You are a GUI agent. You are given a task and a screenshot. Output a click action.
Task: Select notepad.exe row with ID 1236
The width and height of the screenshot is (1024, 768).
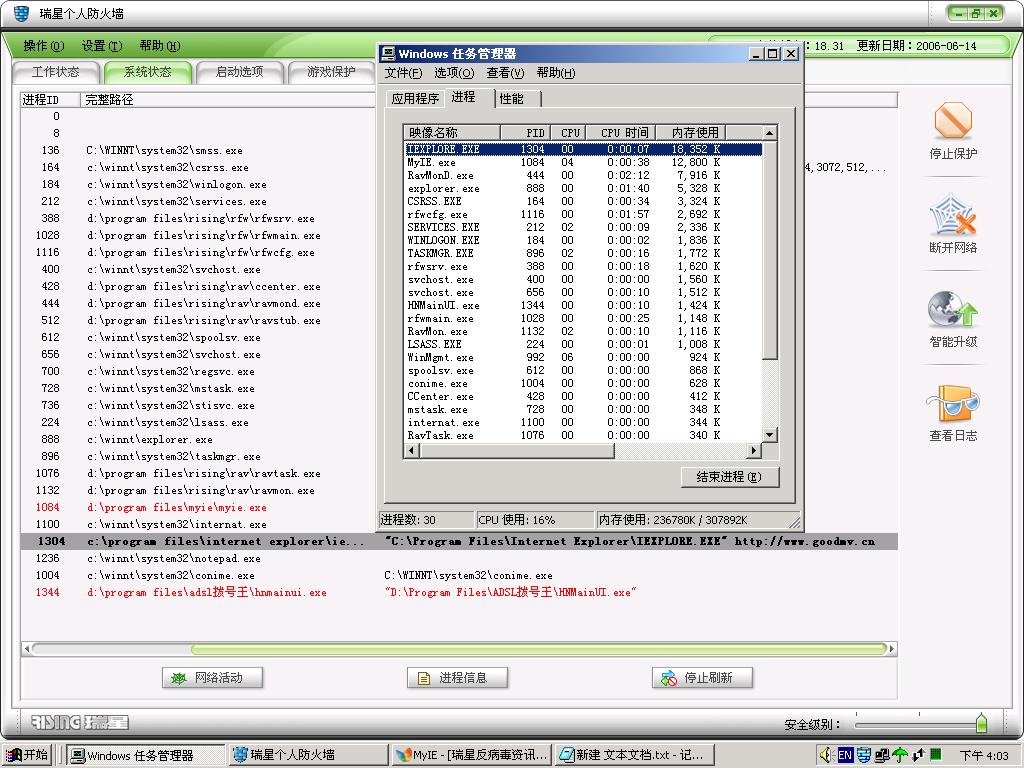pos(459,558)
